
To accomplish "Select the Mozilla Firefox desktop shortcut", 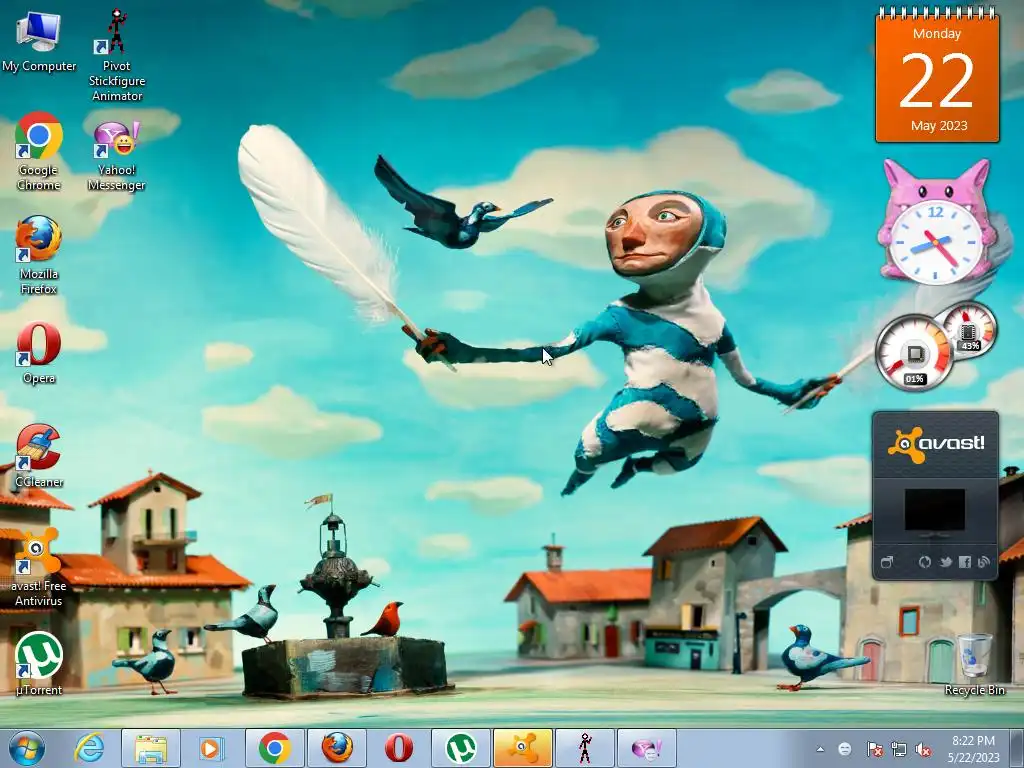I will (39, 255).
